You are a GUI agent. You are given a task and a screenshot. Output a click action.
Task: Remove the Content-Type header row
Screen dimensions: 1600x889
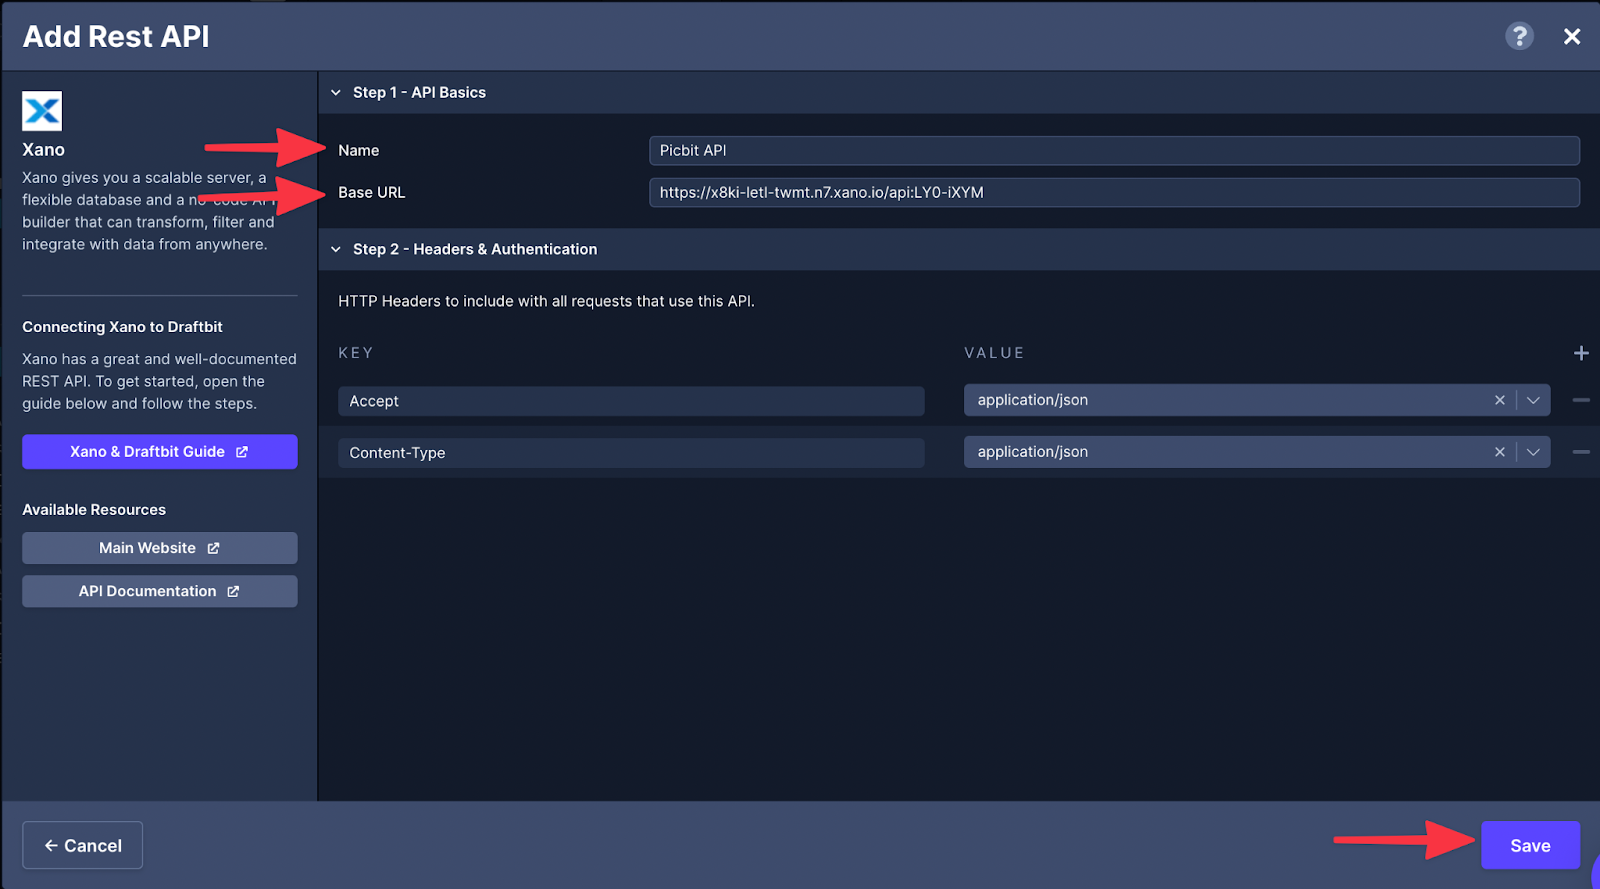coord(1581,452)
